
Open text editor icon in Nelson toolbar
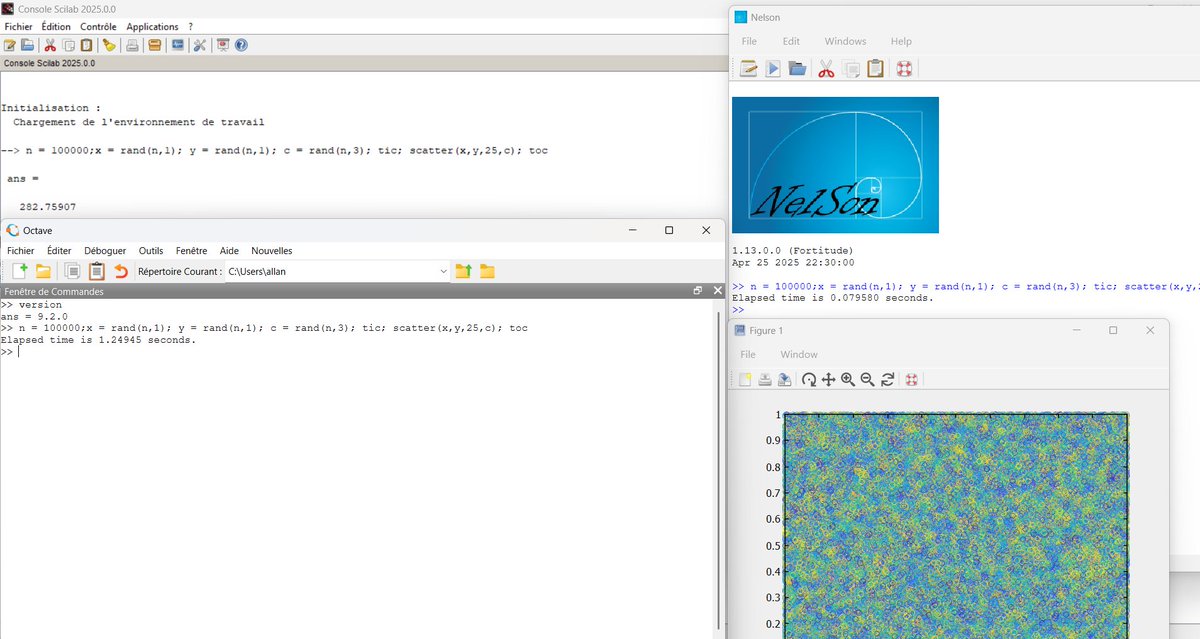point(748,69)
